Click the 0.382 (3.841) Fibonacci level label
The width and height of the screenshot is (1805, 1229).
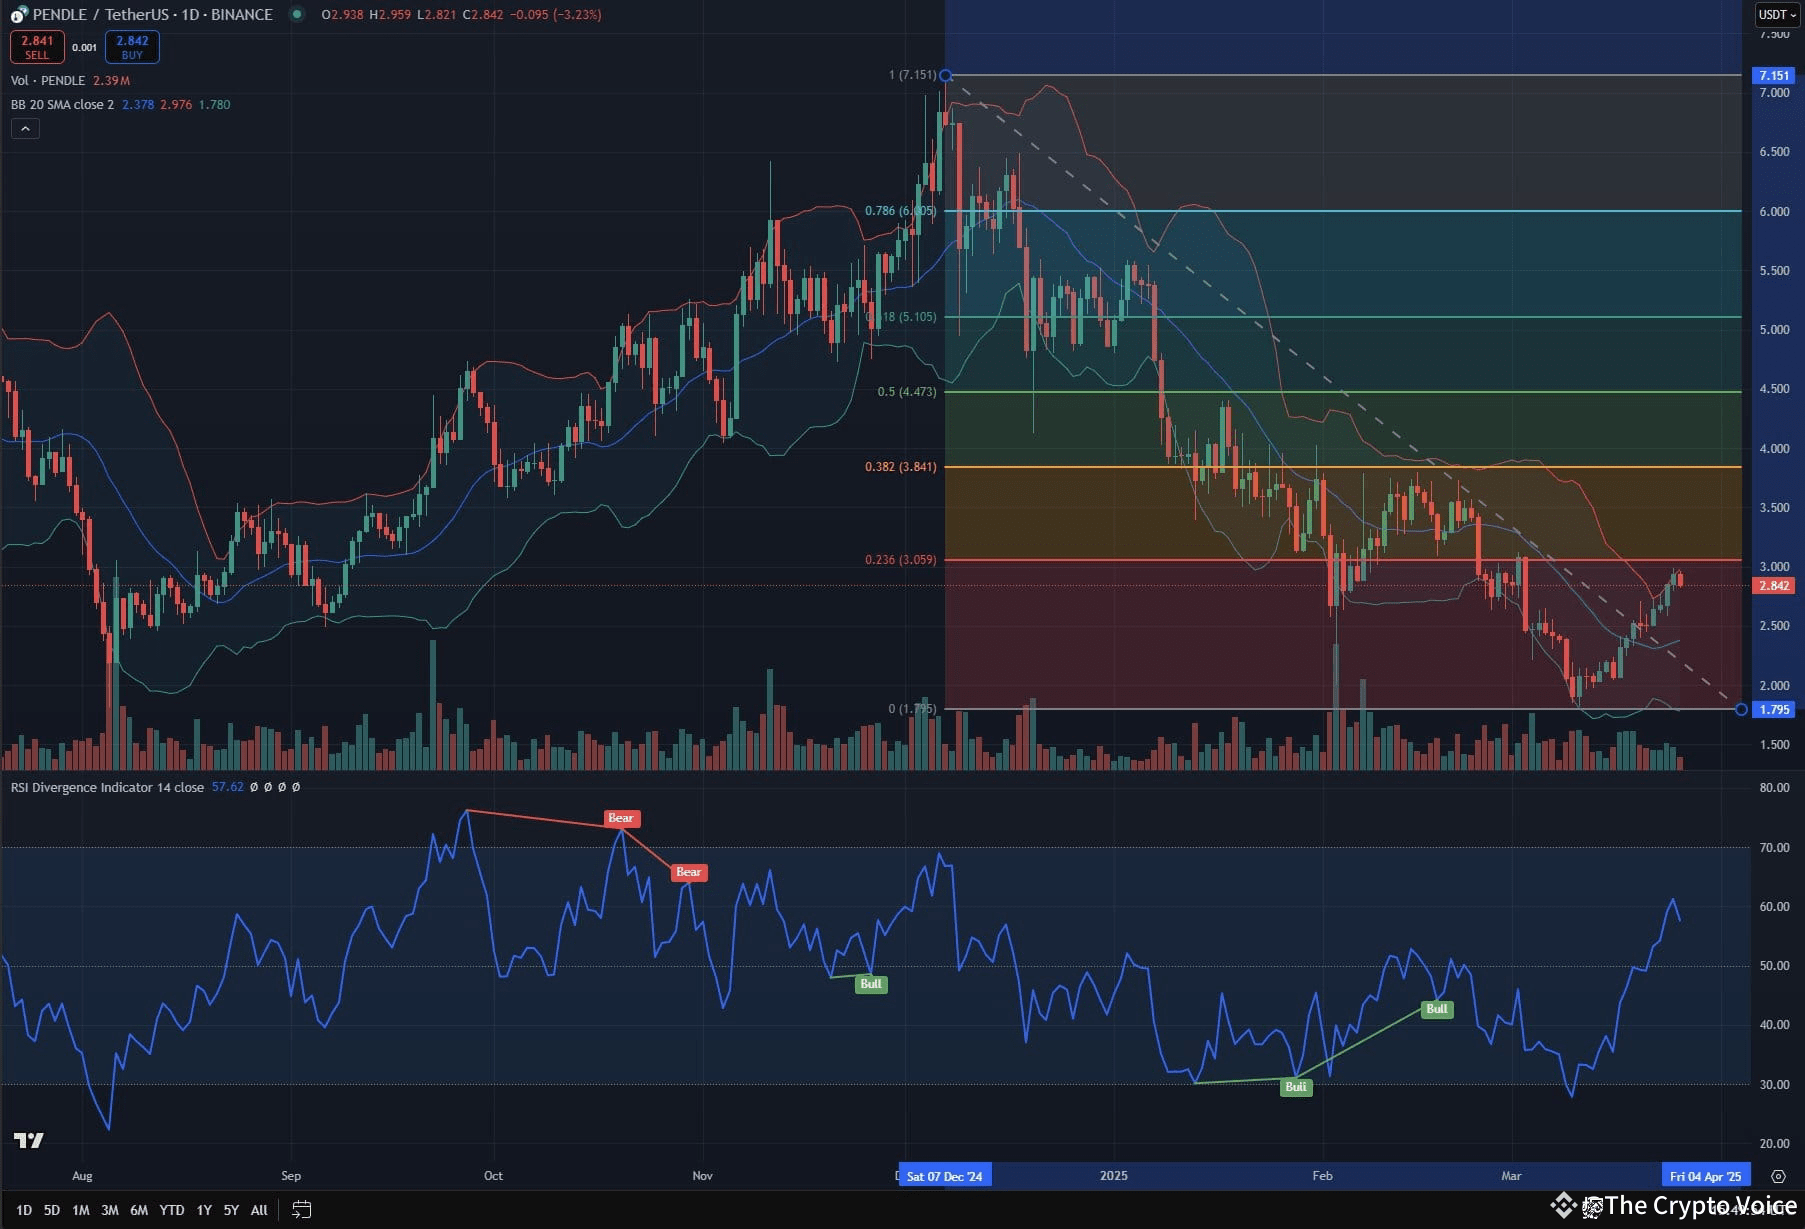point(901,467)
